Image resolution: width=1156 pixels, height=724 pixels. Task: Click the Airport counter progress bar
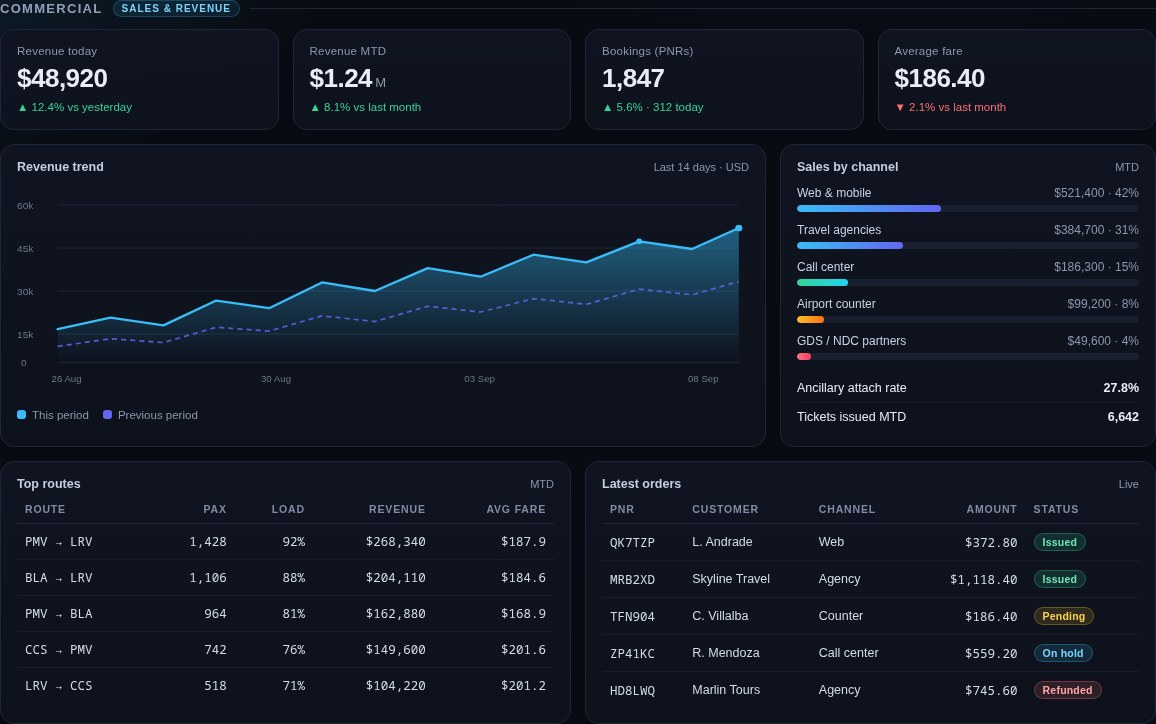click(x=967, y=319)
